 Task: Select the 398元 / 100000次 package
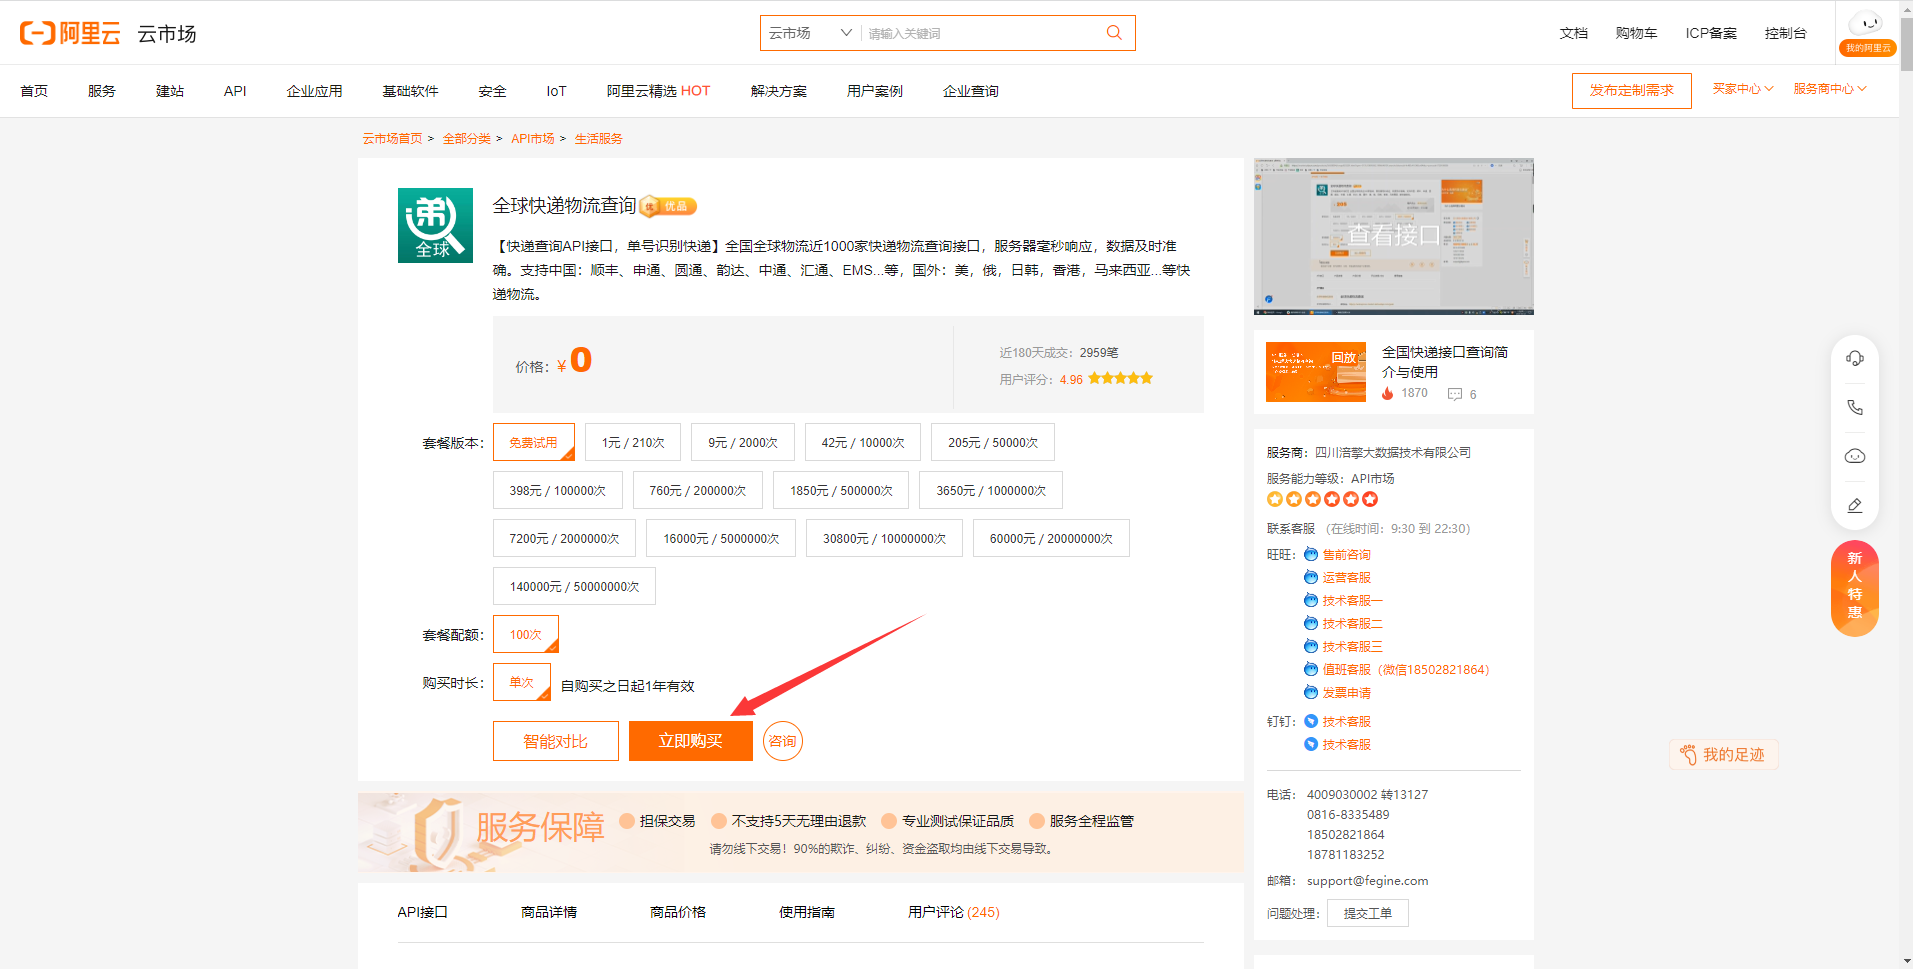coord(557,490)
